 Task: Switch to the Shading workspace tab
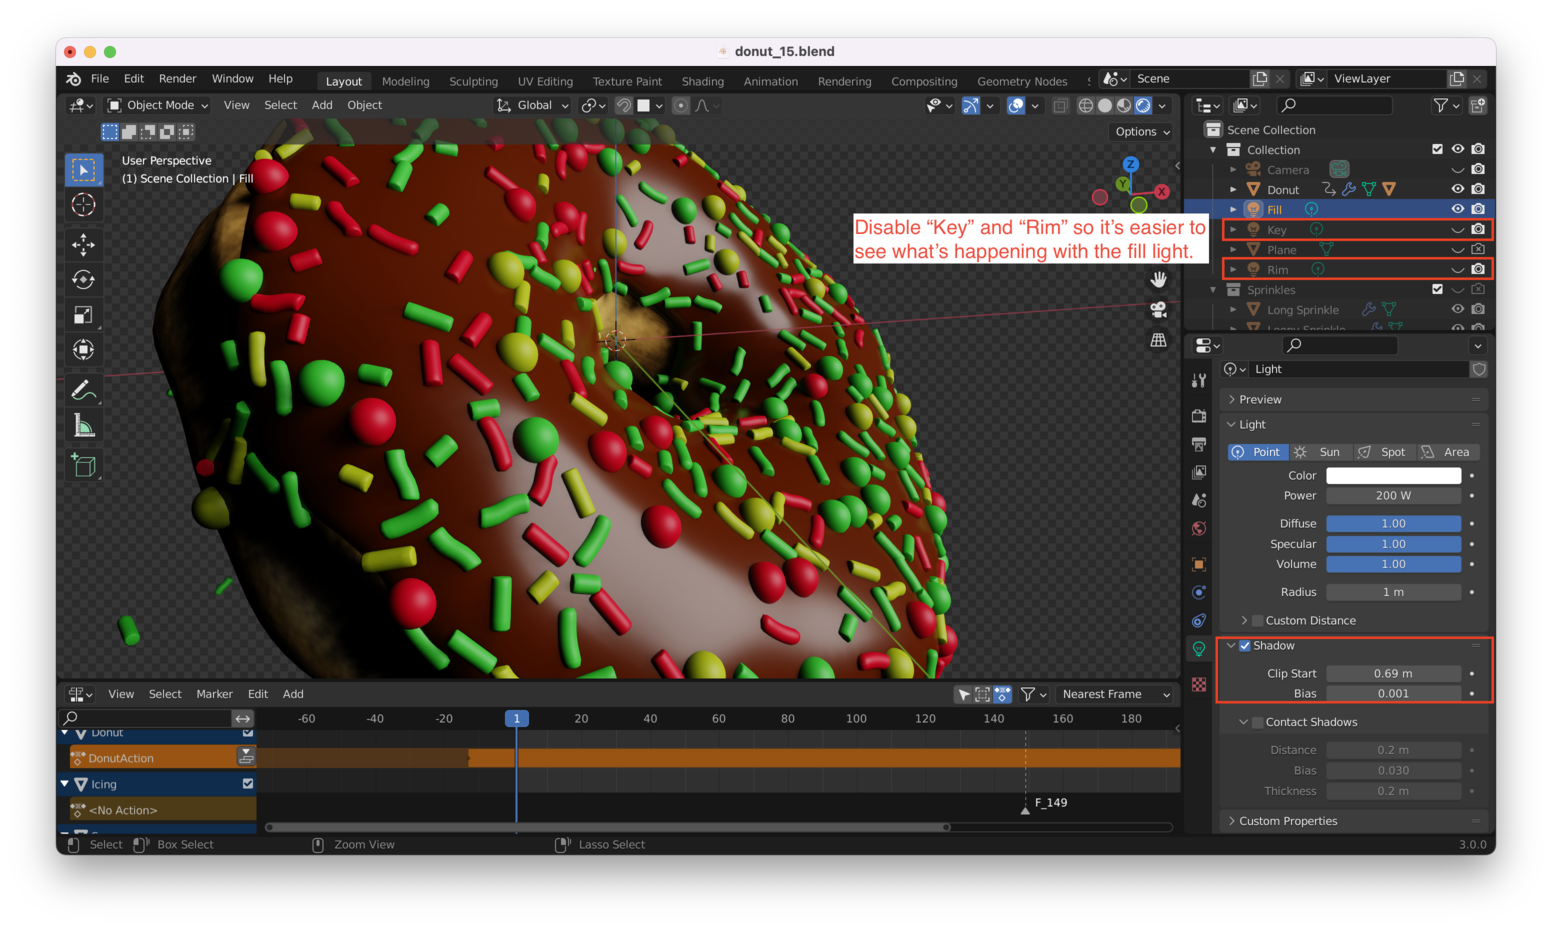[x=702, y=81]
